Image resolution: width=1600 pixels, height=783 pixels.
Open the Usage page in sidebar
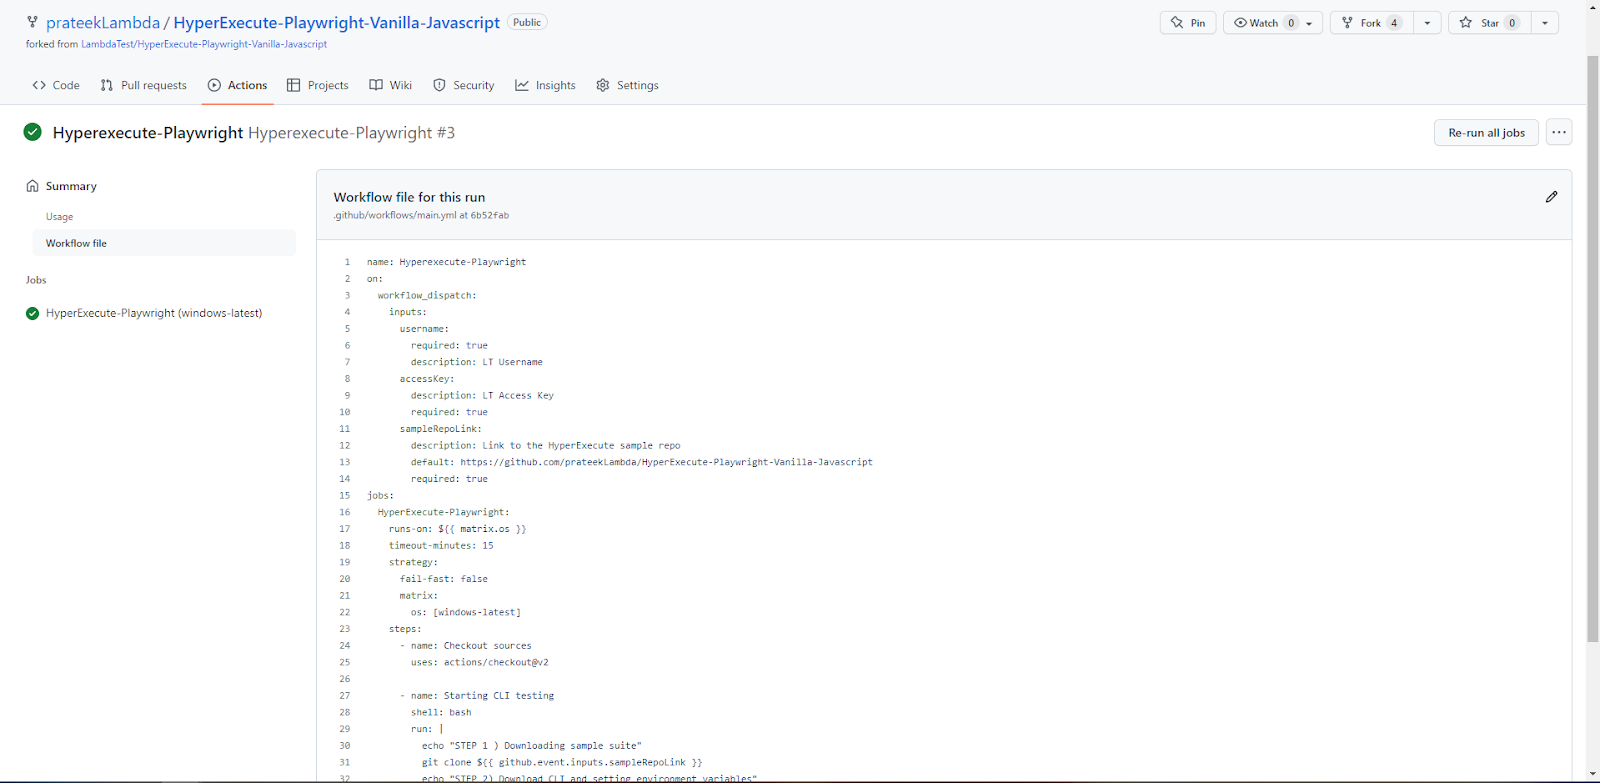(x=59, y=217)
